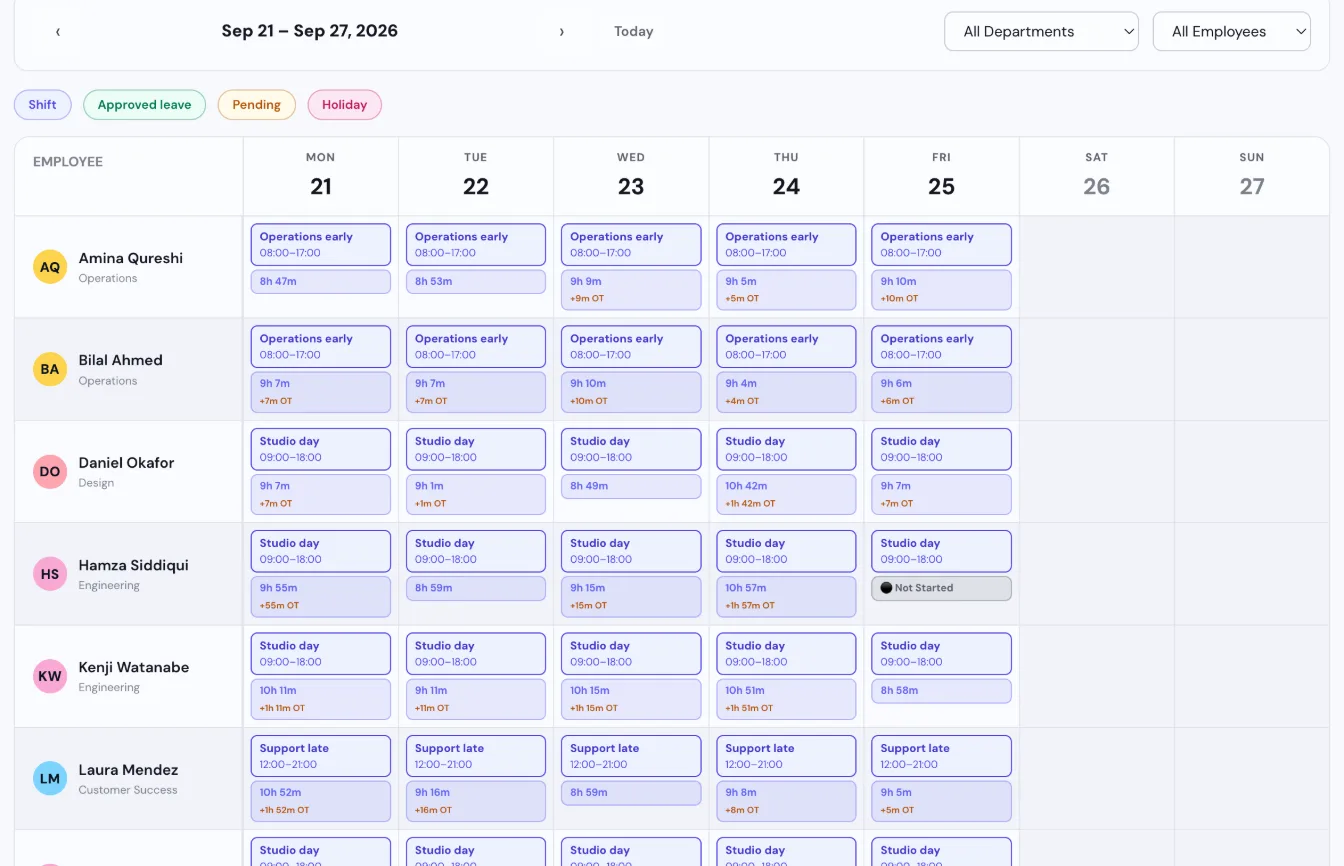Open the All Departments dropdown

tap(1041, 31)
